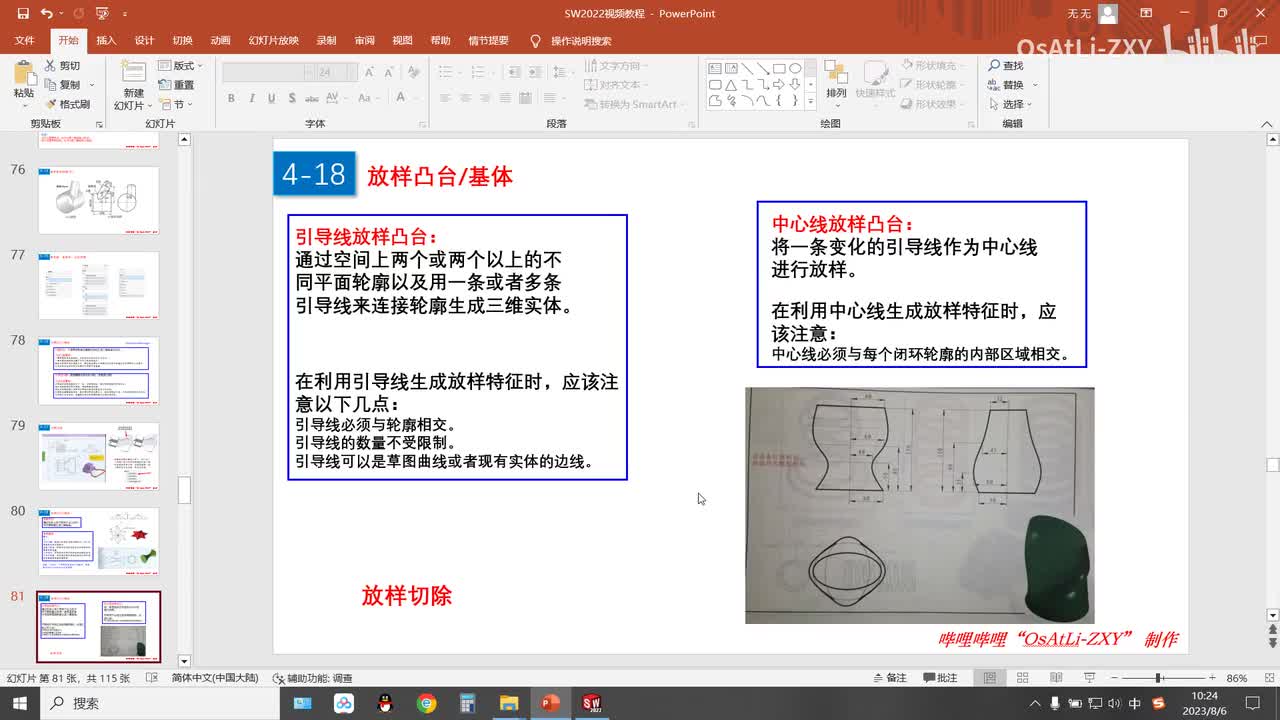
Task: Switch to normal view icon in status bar
Action: [x=990, y=678]
